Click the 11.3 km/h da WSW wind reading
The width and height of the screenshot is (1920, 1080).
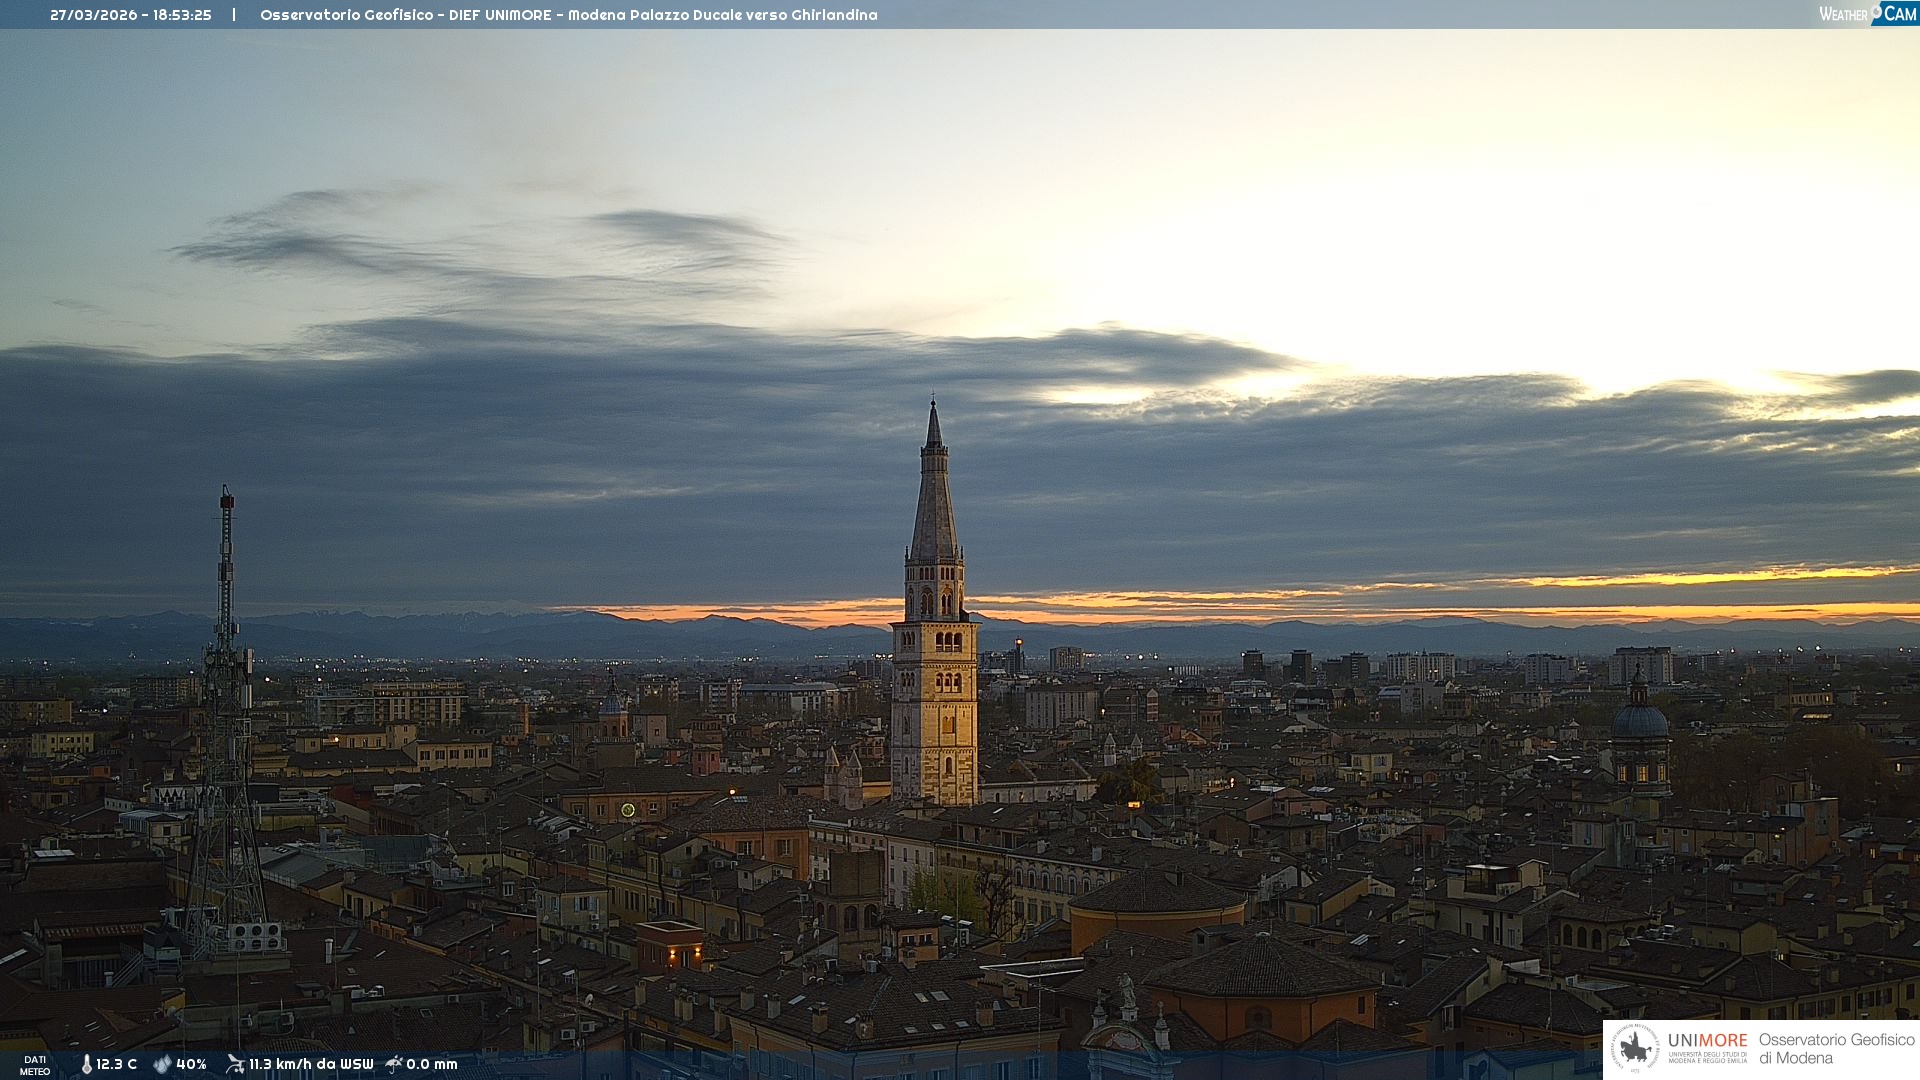pos(311,1064)
